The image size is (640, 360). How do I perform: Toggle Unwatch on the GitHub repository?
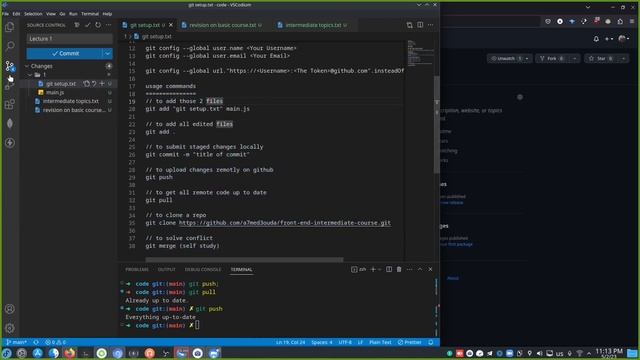505,59
